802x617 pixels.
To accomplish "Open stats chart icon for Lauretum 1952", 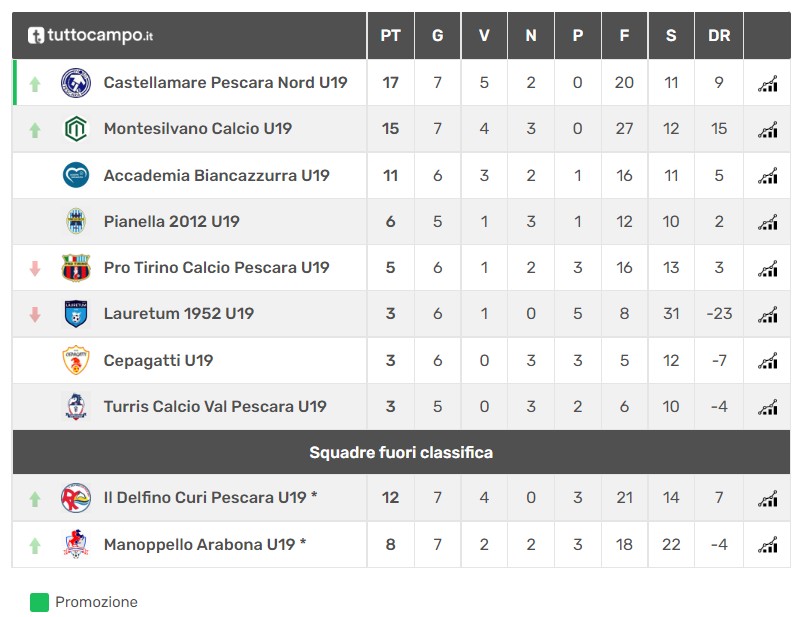I will 767,314.
